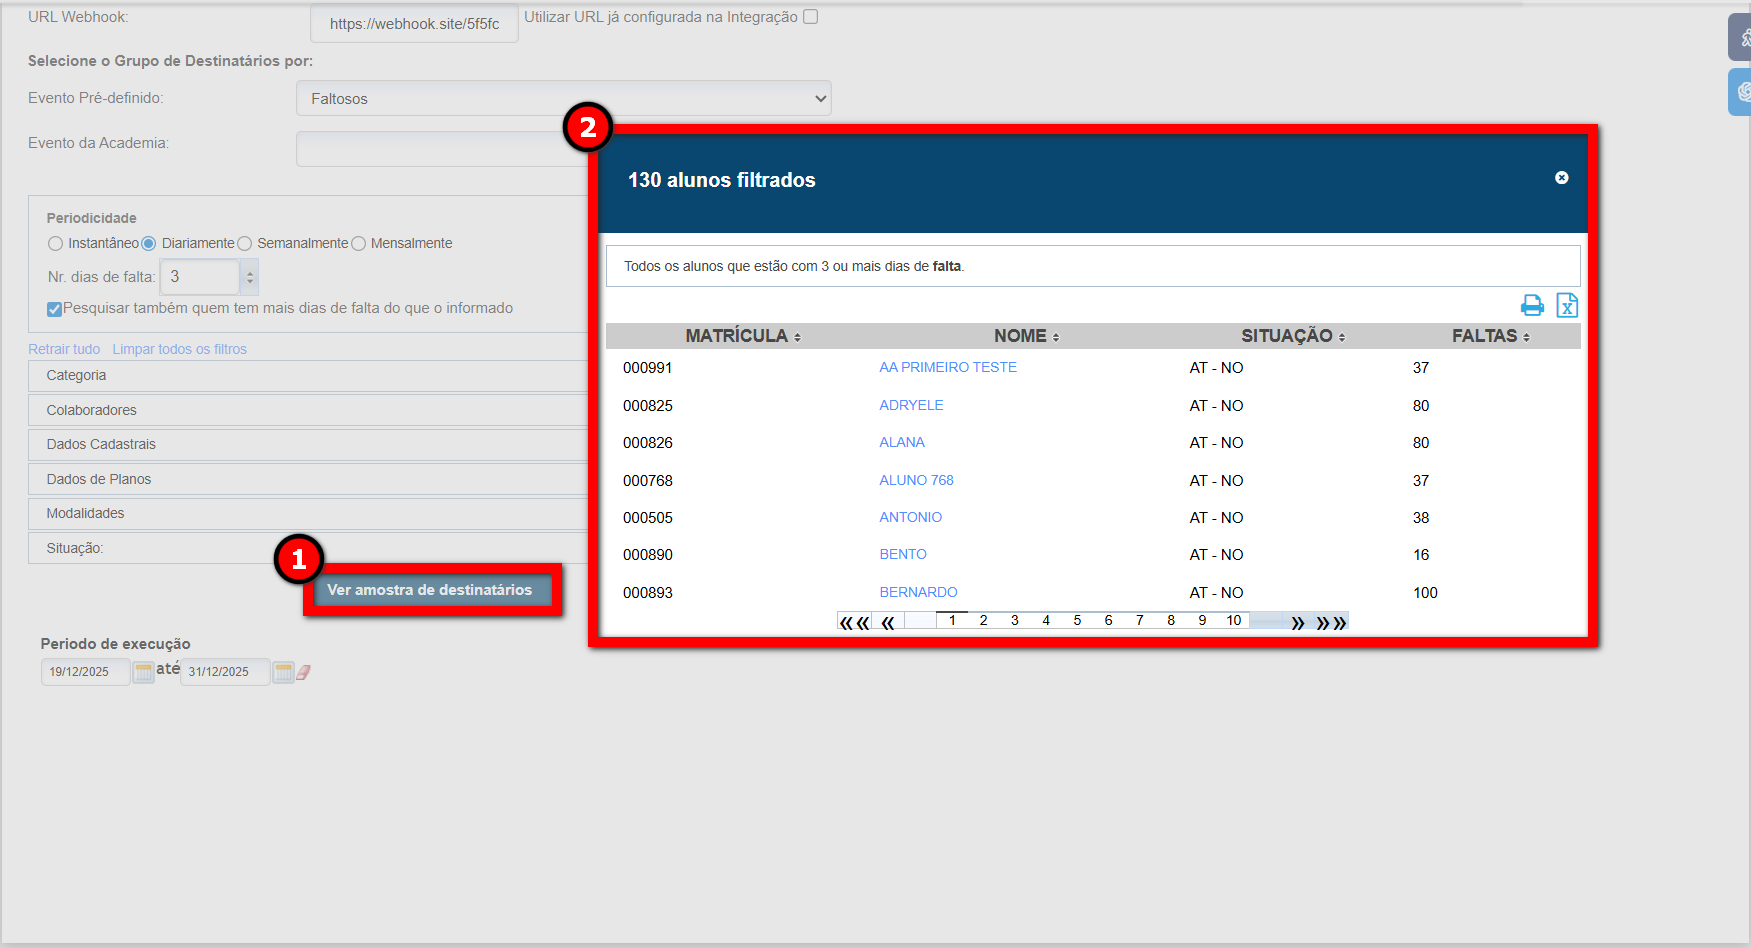Export the student list to Excel
Image resolution: width=1751 pixels, height=948 pixels.
pyautogui.click(x=1567, y=305)
